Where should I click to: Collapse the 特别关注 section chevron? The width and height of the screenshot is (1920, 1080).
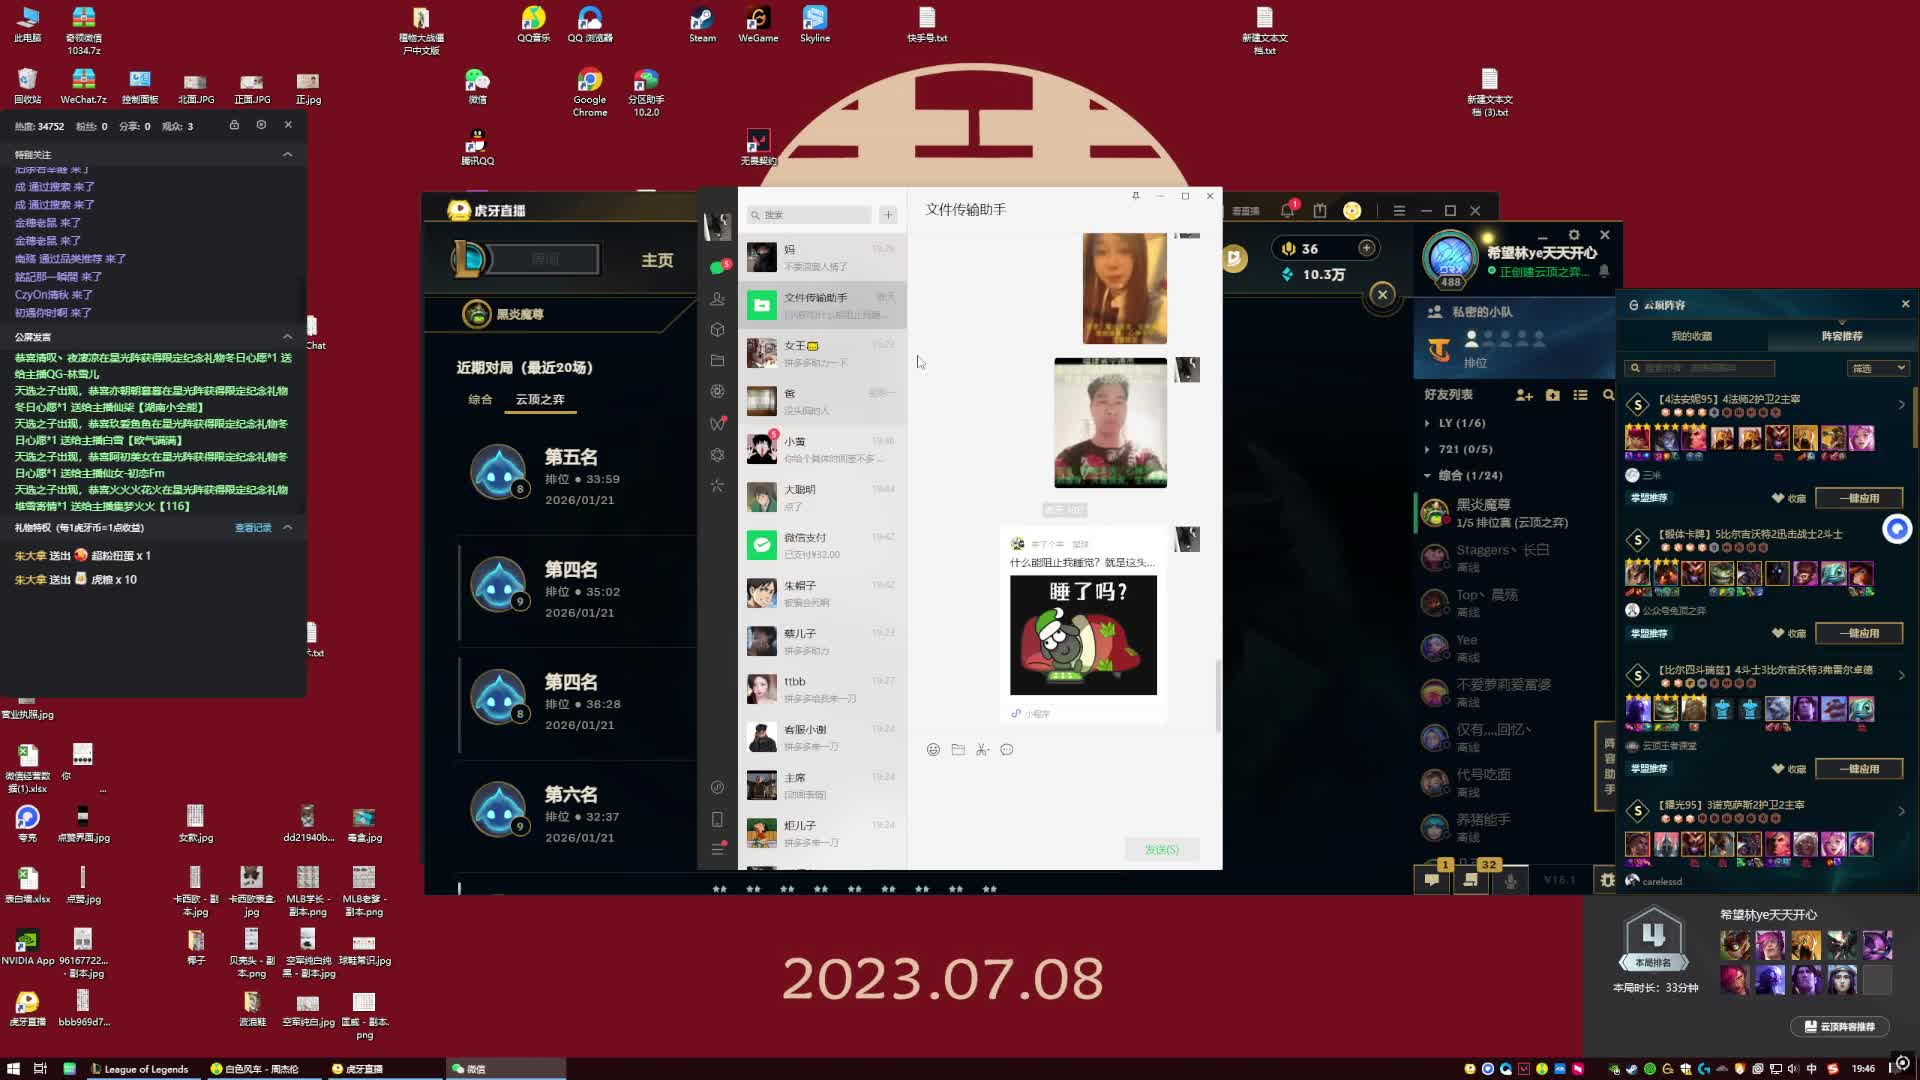[287, 154]
